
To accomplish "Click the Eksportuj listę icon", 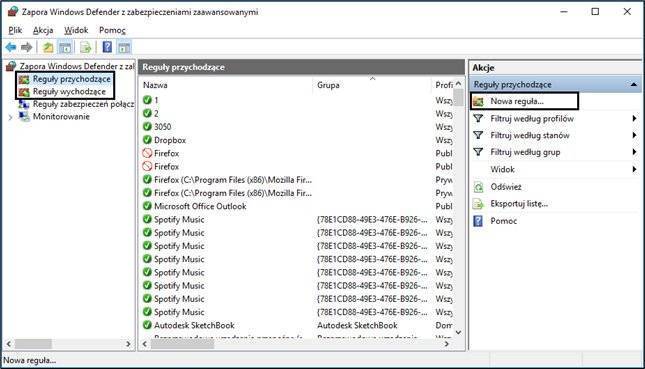I will click(x=478, y=204).
